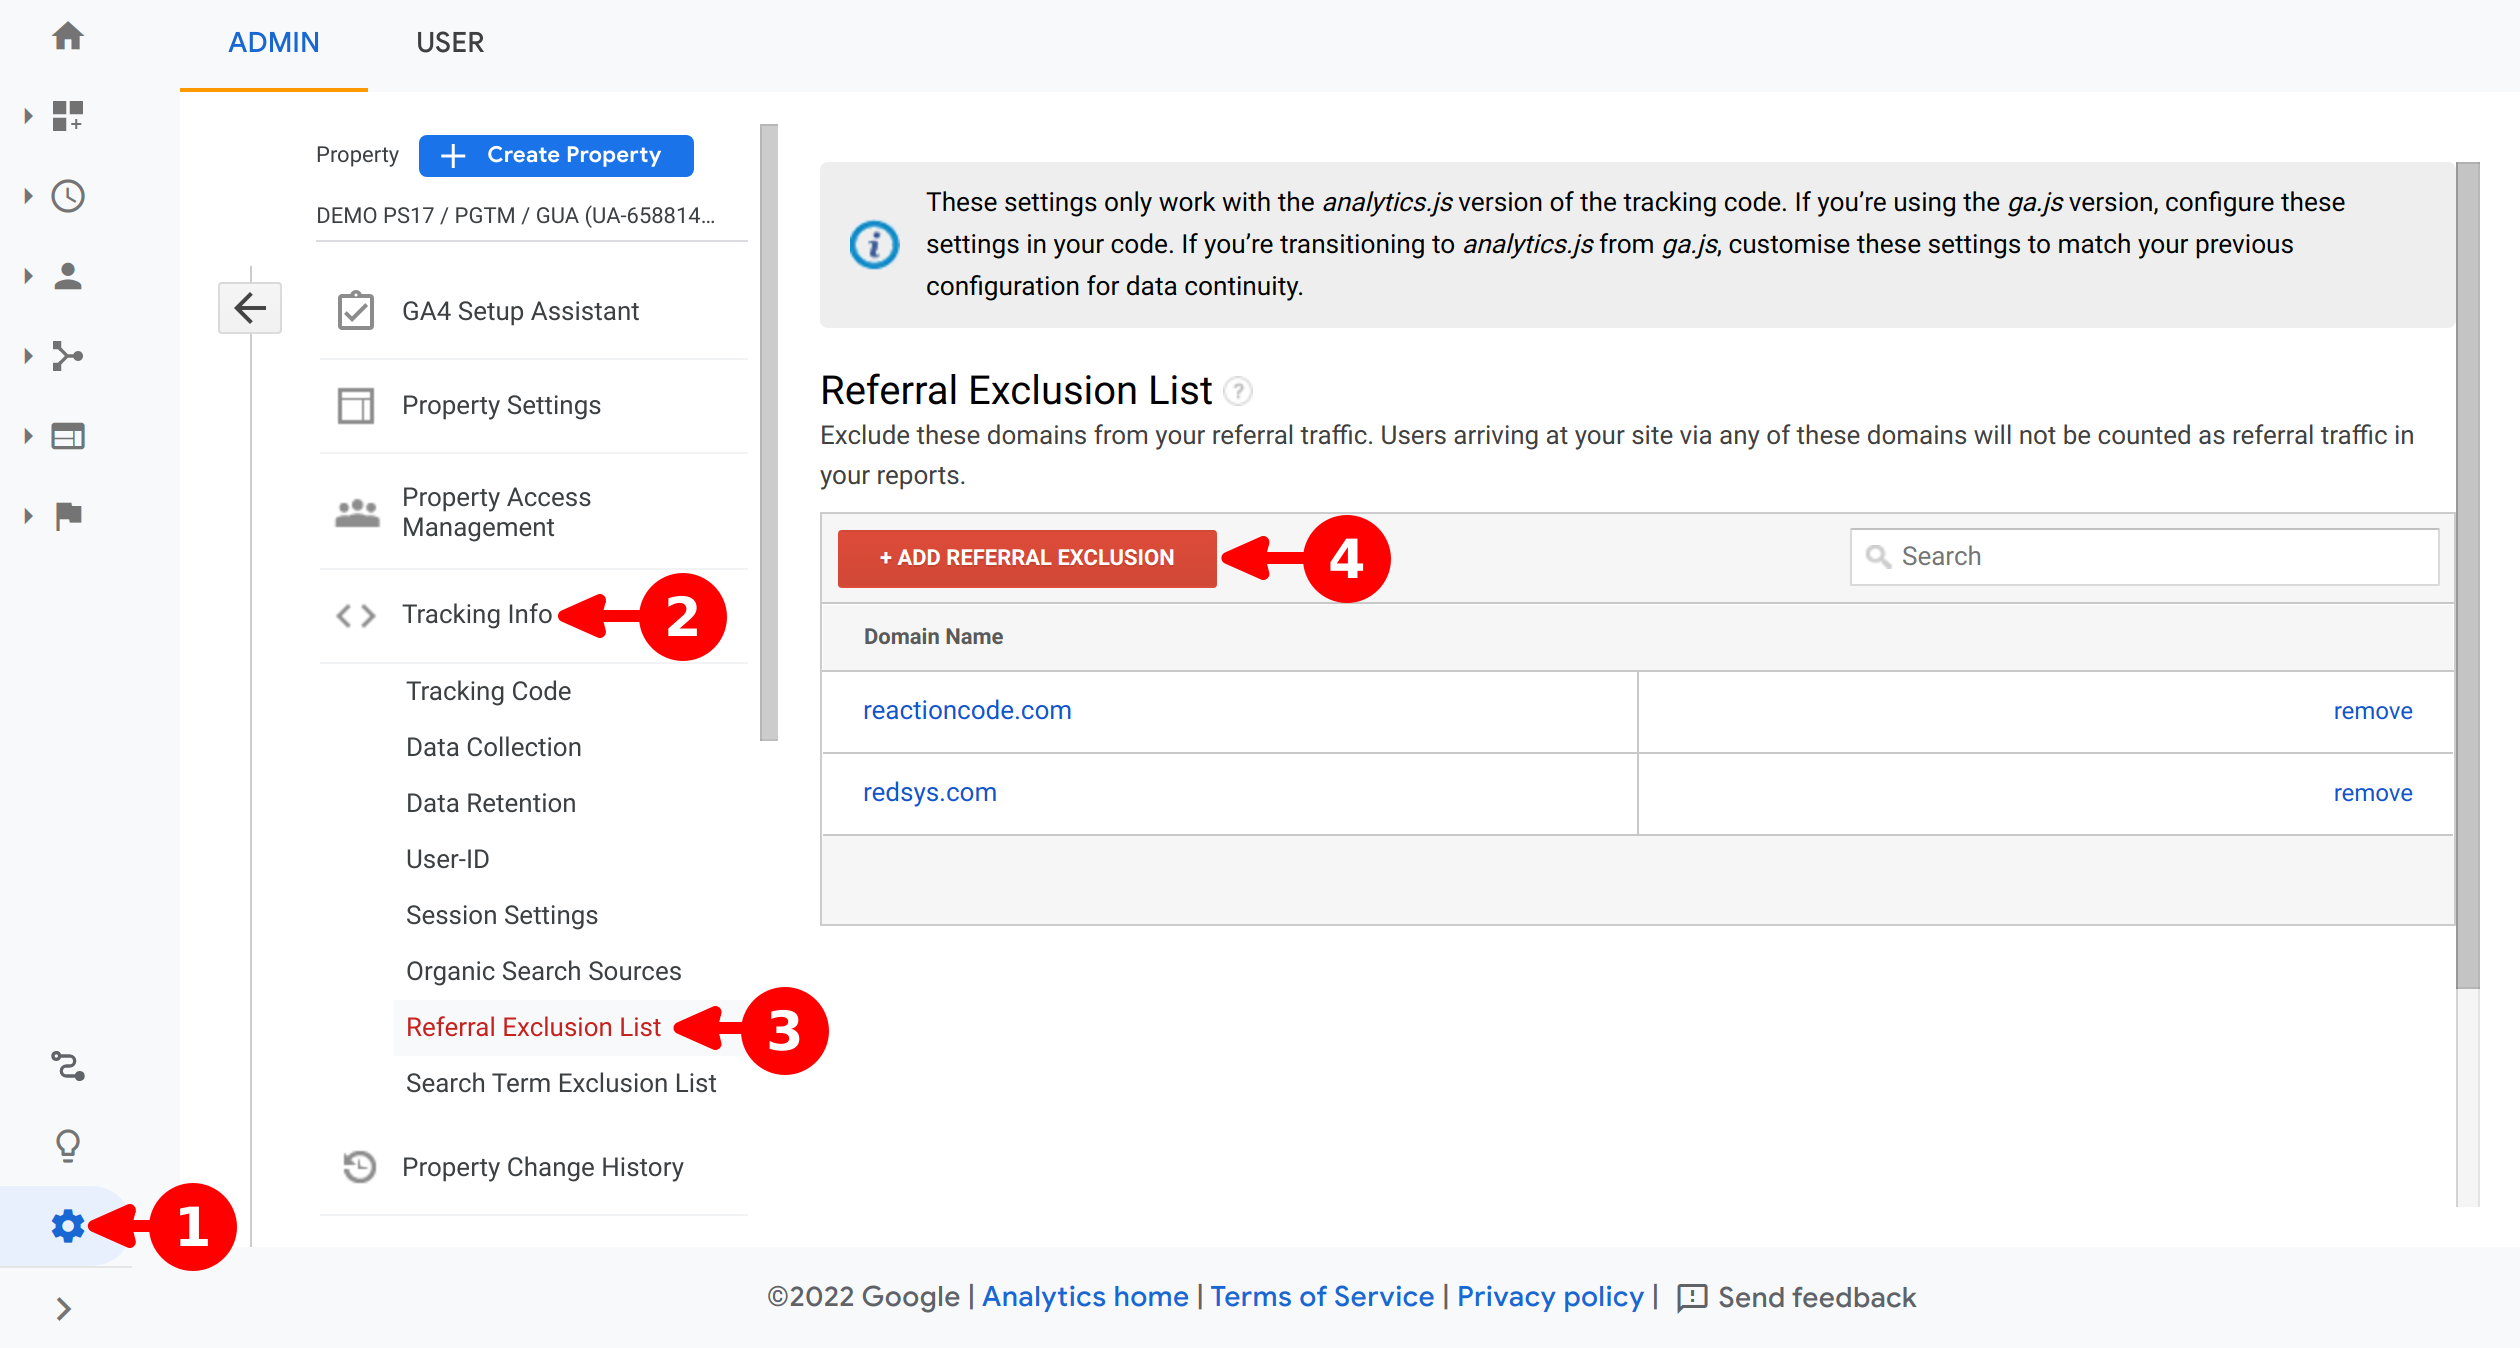This screenshot has height=1348, width=2520.
Task: Click the Discover lightbulb icon
Action: (x=67, y=1145)
